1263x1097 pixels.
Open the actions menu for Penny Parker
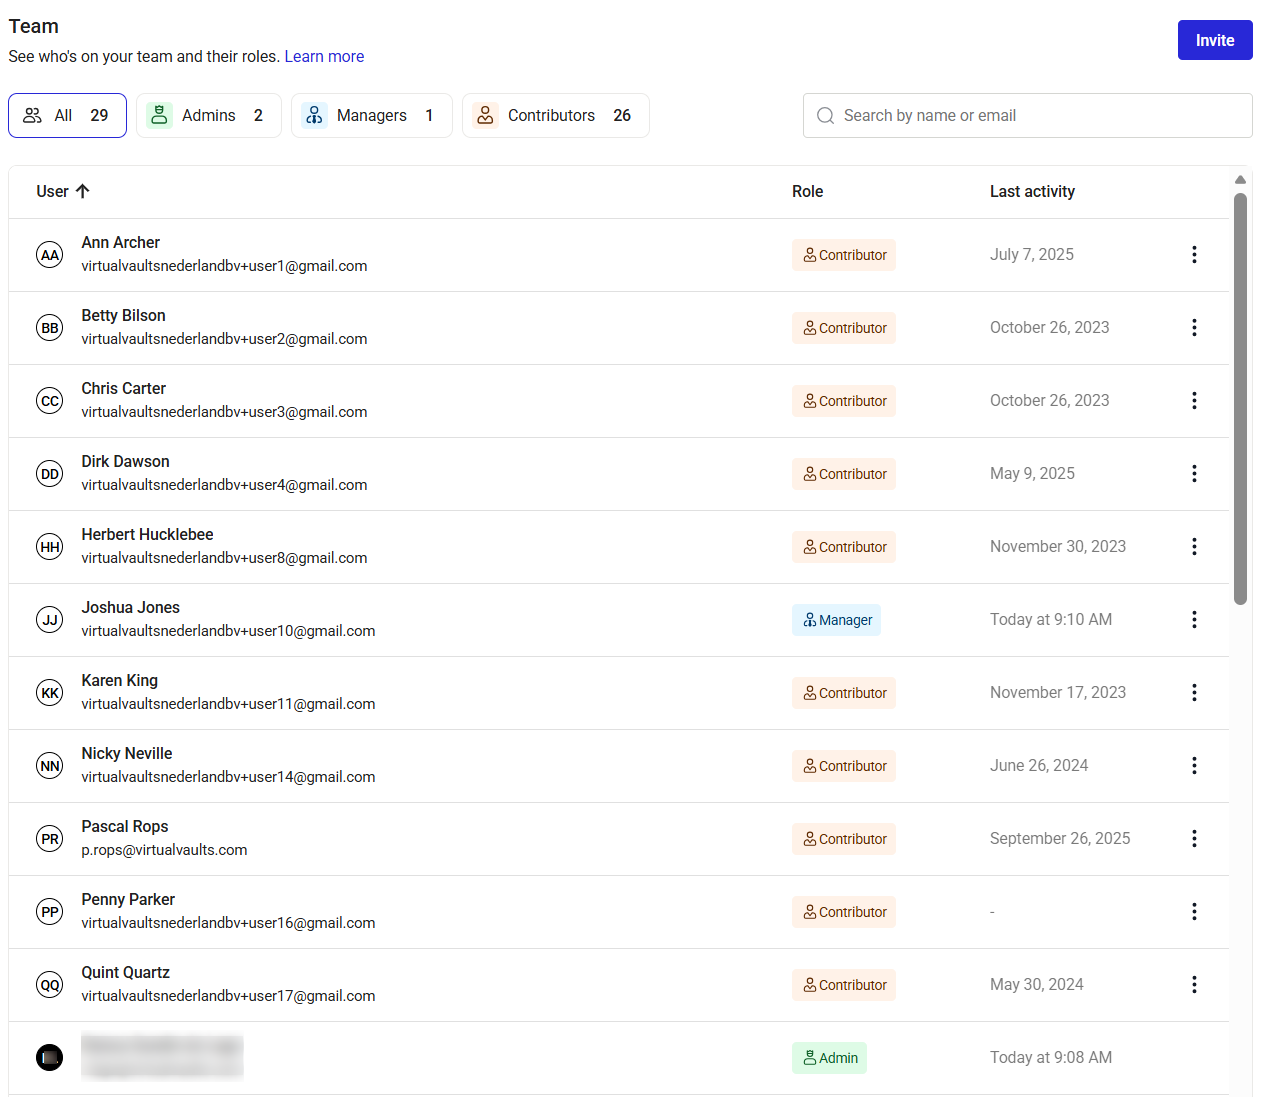coord(1194,912)
